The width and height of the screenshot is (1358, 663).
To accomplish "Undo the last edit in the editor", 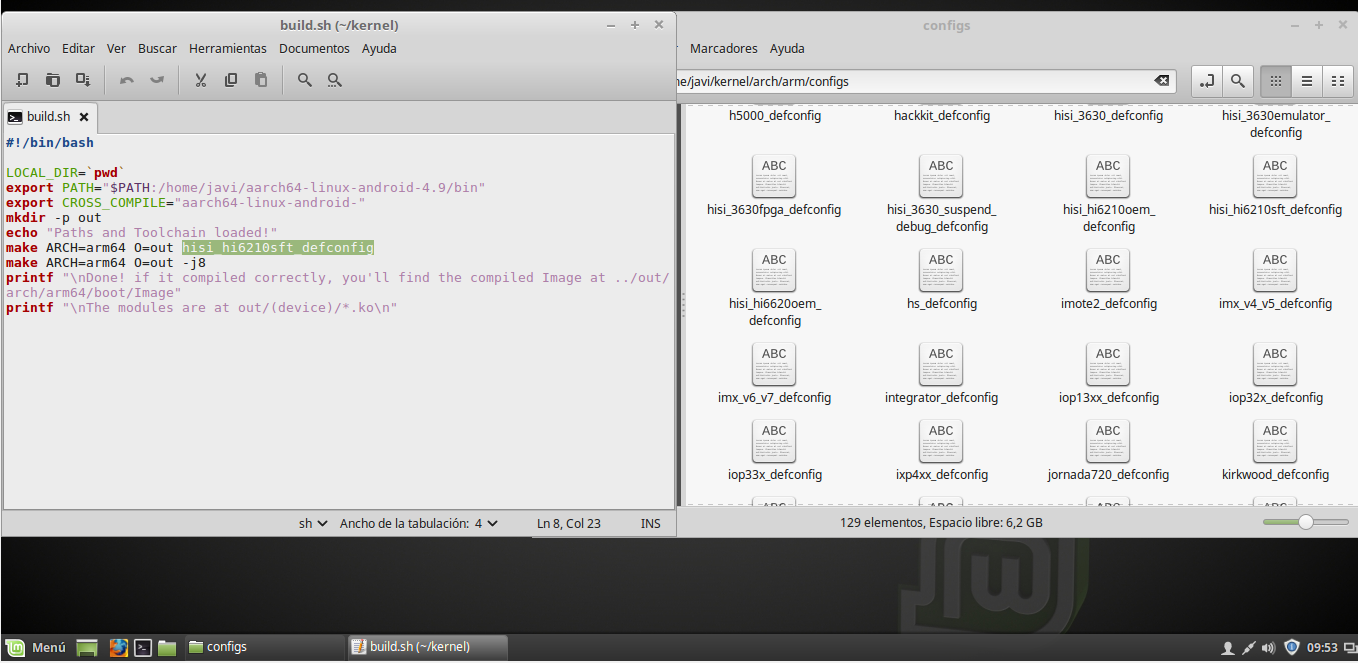I will [127, 80].
